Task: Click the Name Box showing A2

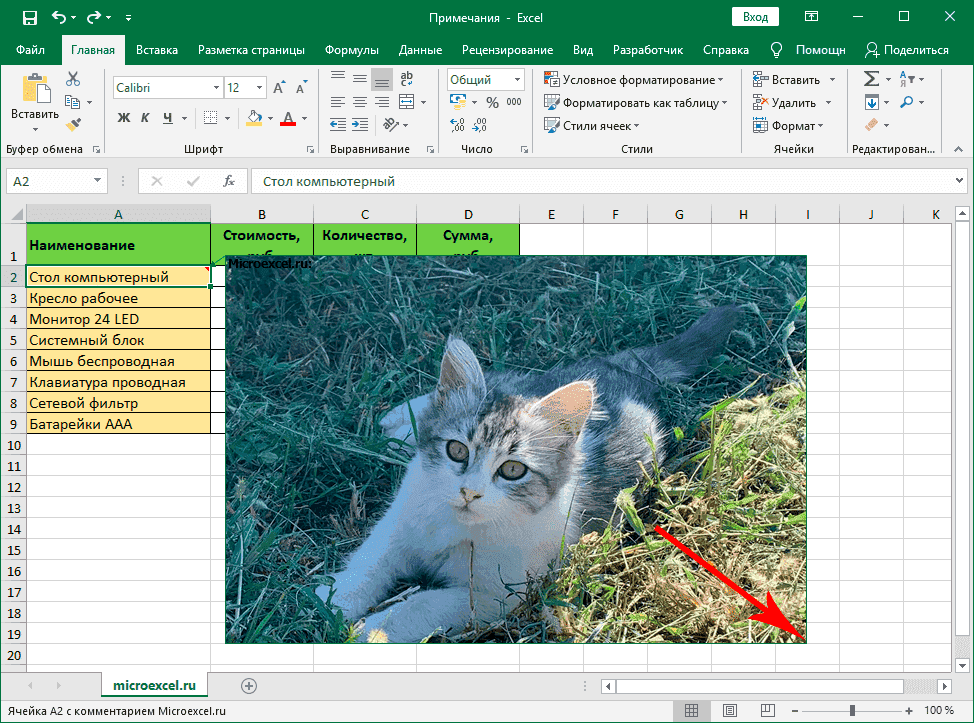Action: pyautogui.click(x=48, y=181)
